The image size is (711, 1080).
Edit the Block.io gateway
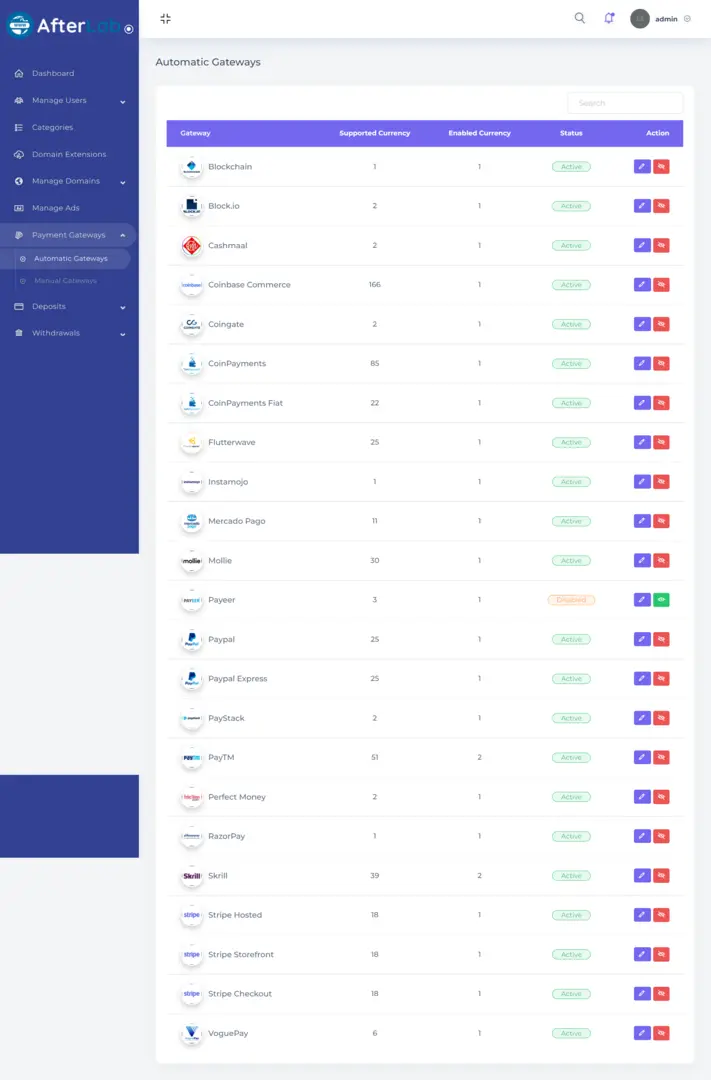[x=642, y=206]
